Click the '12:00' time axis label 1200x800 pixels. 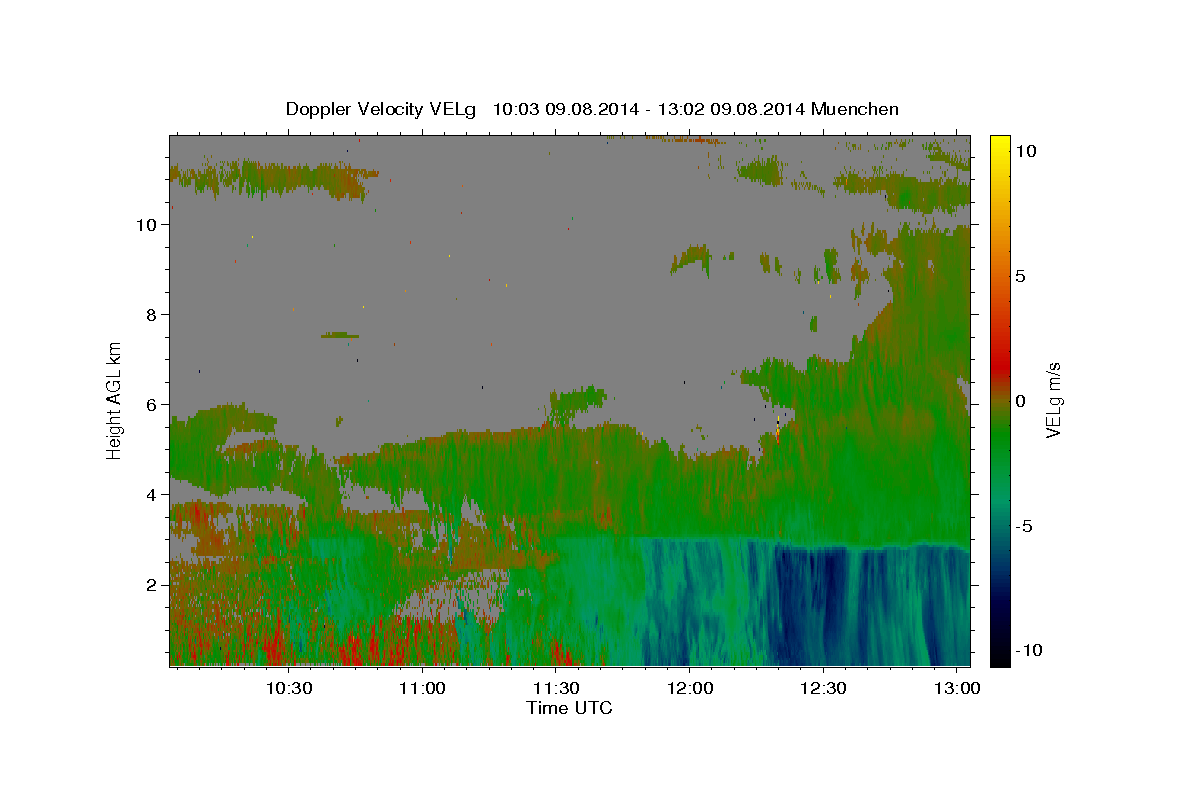coord(689,689)
